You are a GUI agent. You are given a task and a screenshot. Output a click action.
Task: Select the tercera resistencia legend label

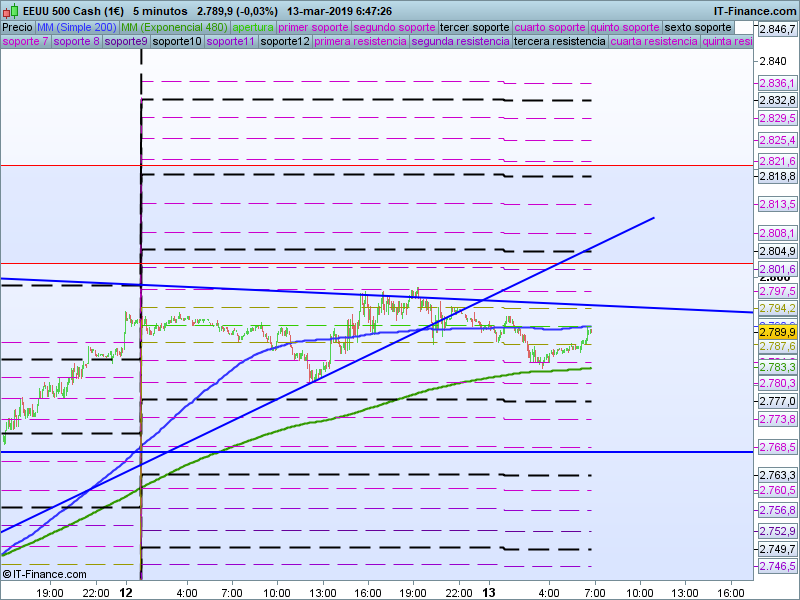click(x=560, y=41)
